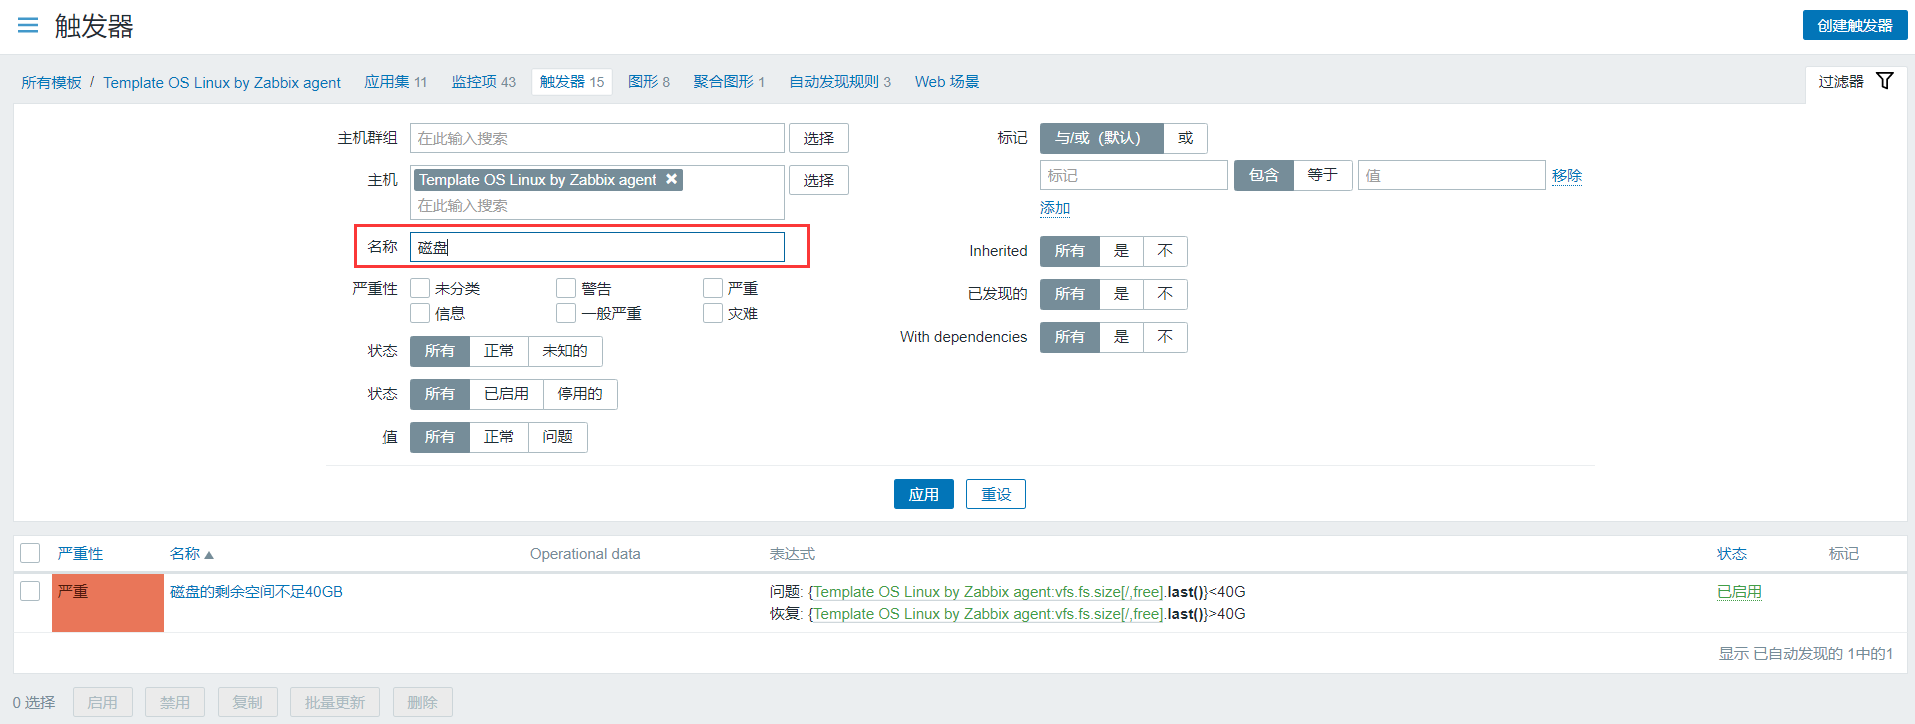Image resolution: width=1915 pixels, height=724 pixels.
Task: Set 已发现的 filter to 不
Action: click(1165, 294)
